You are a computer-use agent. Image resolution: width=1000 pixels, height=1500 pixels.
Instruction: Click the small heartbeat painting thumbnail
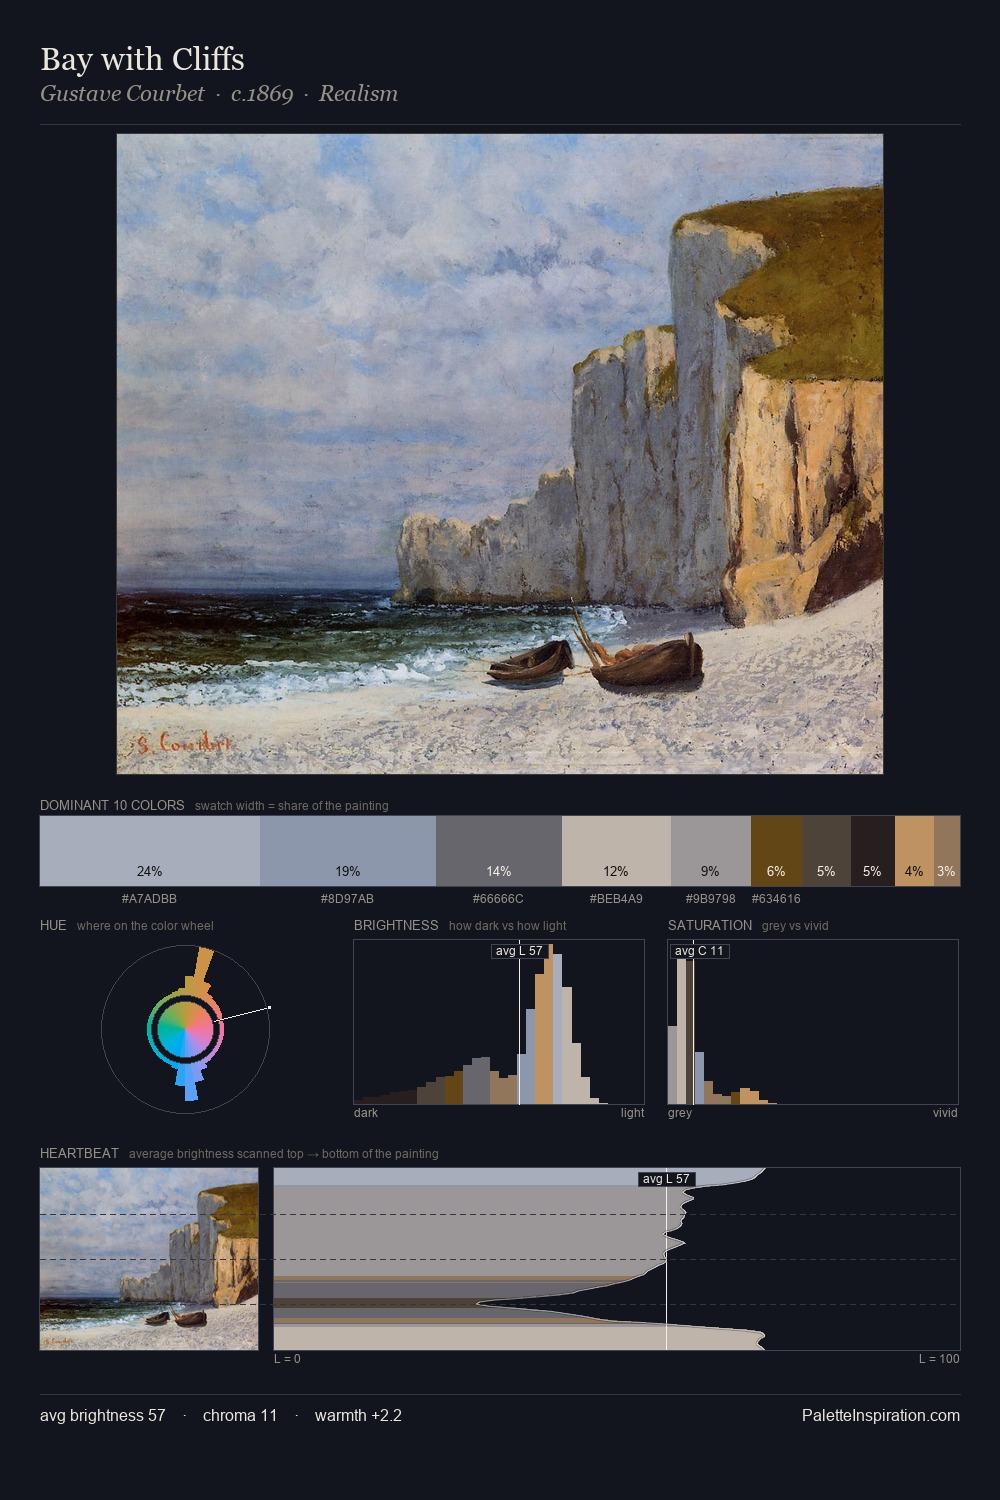coord(149,1259)
